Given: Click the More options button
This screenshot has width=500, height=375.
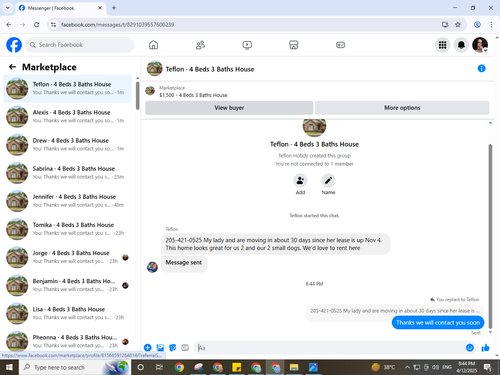Looking at the screenshot, I should pos(402,108).
